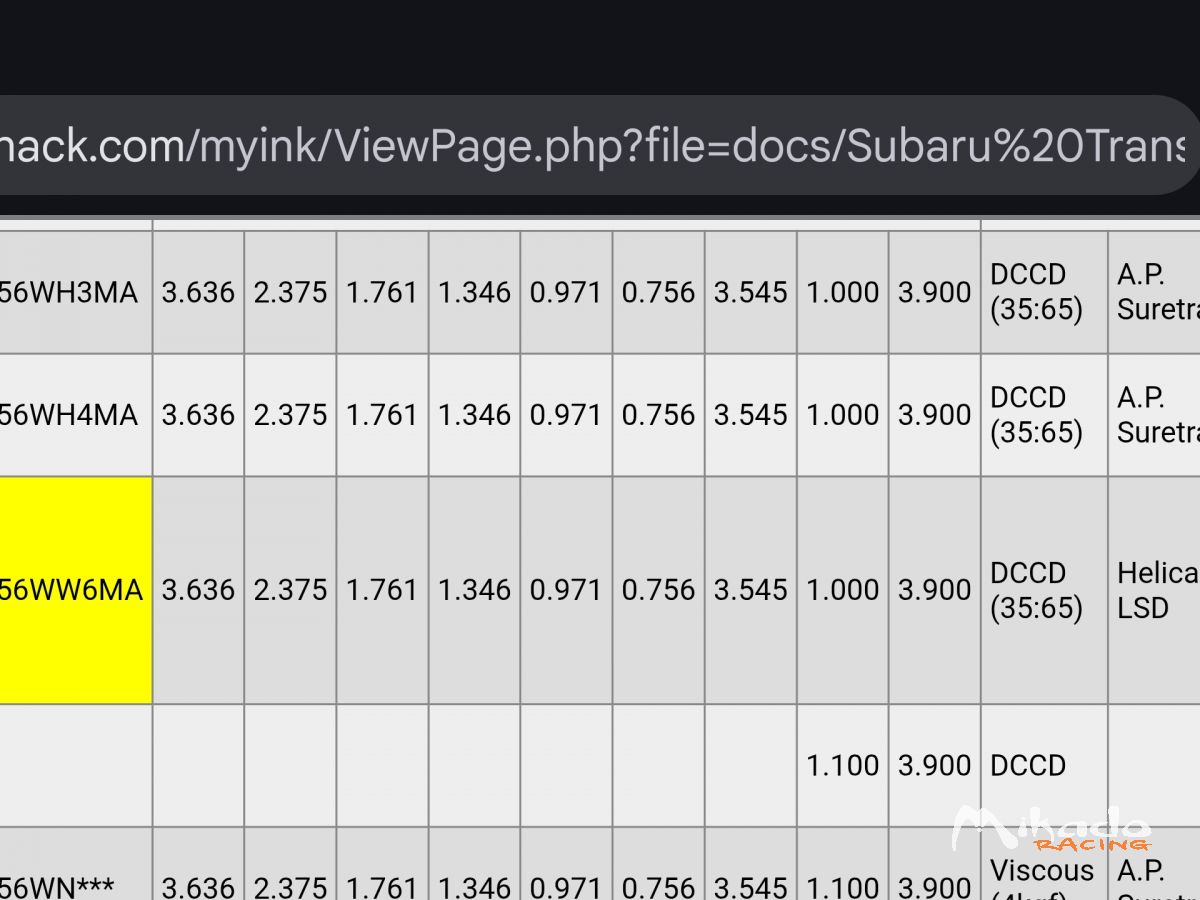This screenshot has width=1200, height=900.
Task: Click 3.545 in the 56WW6MA row
Action: click(x=750, y=590)
